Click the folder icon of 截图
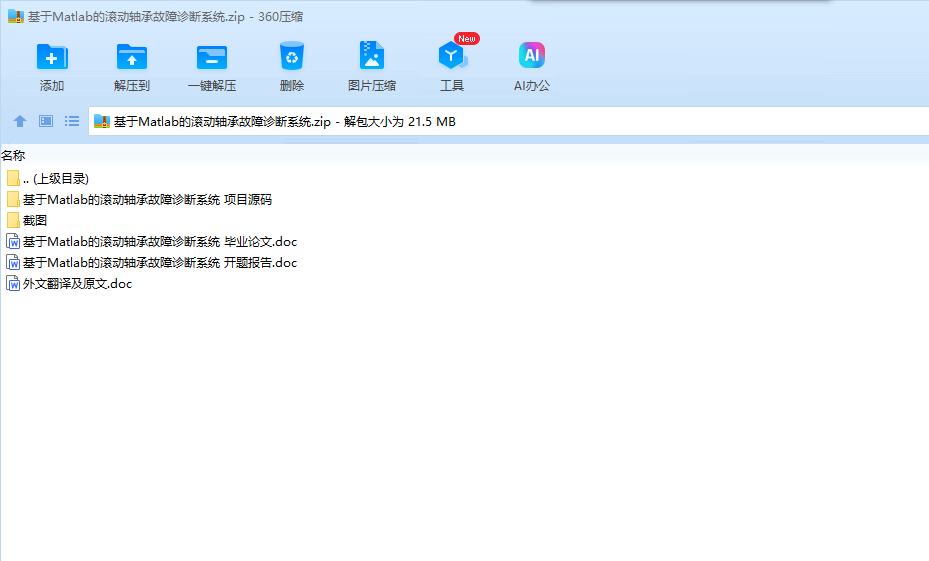The image size is (929, 561). [x=13, y=220]
